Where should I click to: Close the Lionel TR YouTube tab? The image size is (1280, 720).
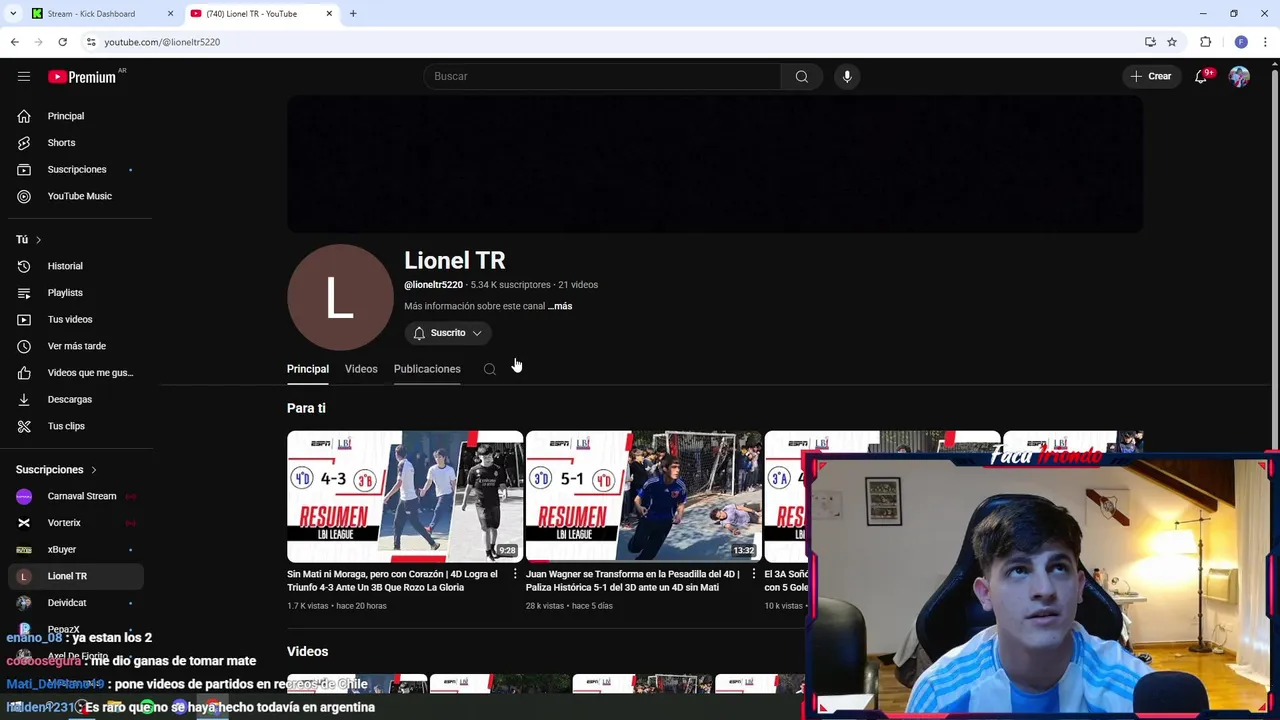click(329, 14)
